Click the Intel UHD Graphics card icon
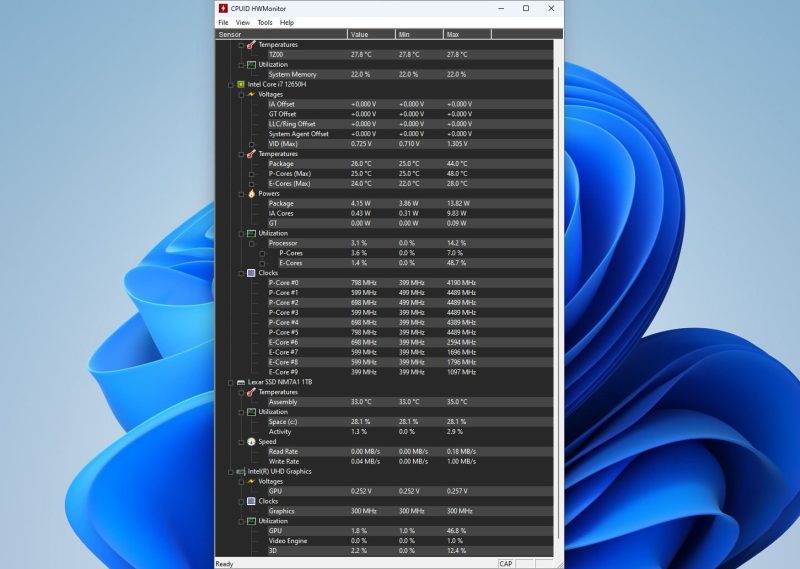The height and width of the screenshot is (569, 800). (240, 471)
